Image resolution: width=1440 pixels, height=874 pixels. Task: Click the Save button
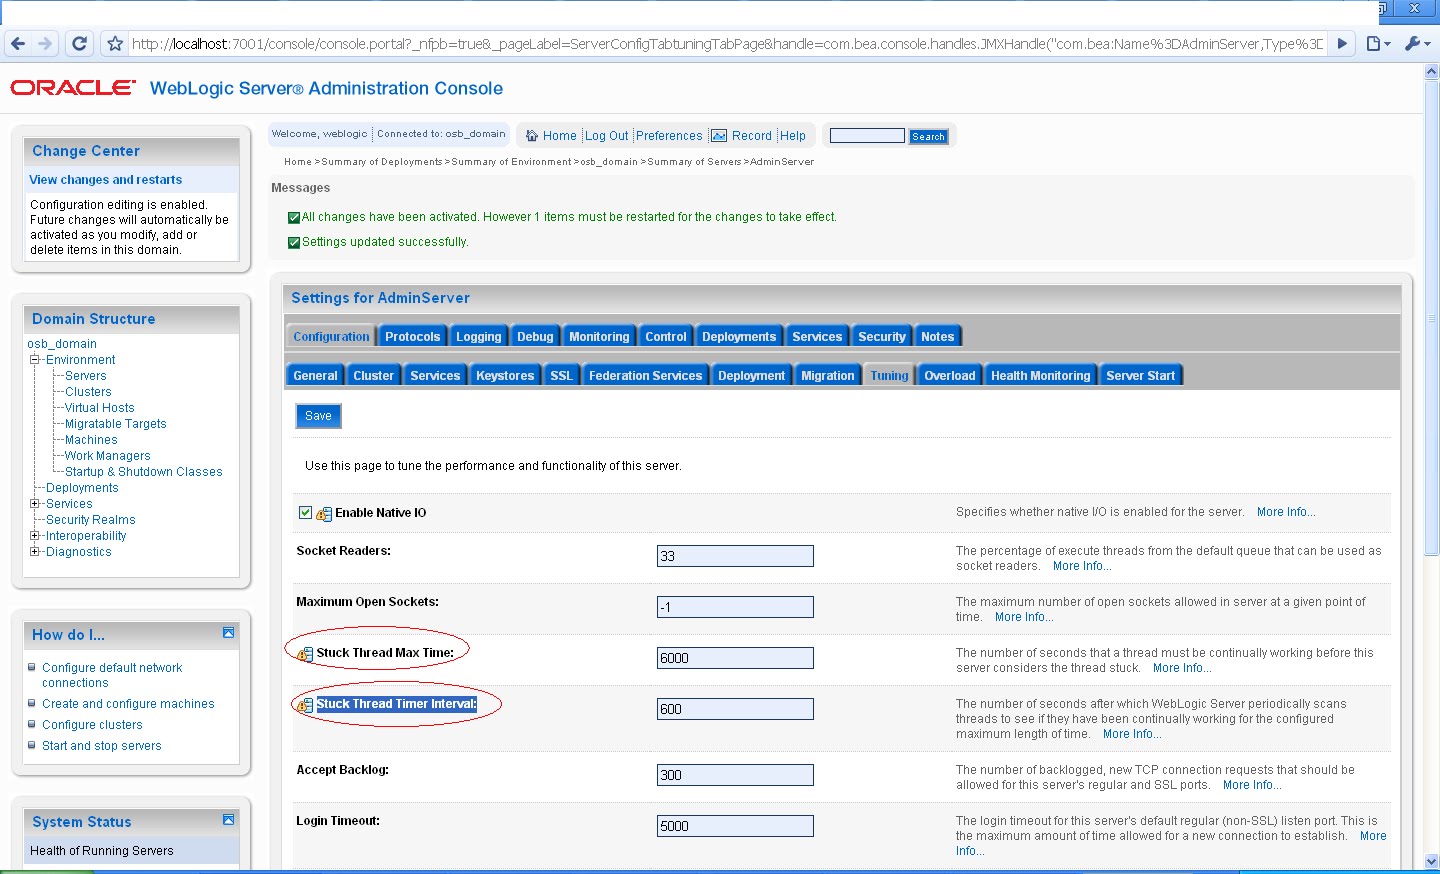point(318,416)
